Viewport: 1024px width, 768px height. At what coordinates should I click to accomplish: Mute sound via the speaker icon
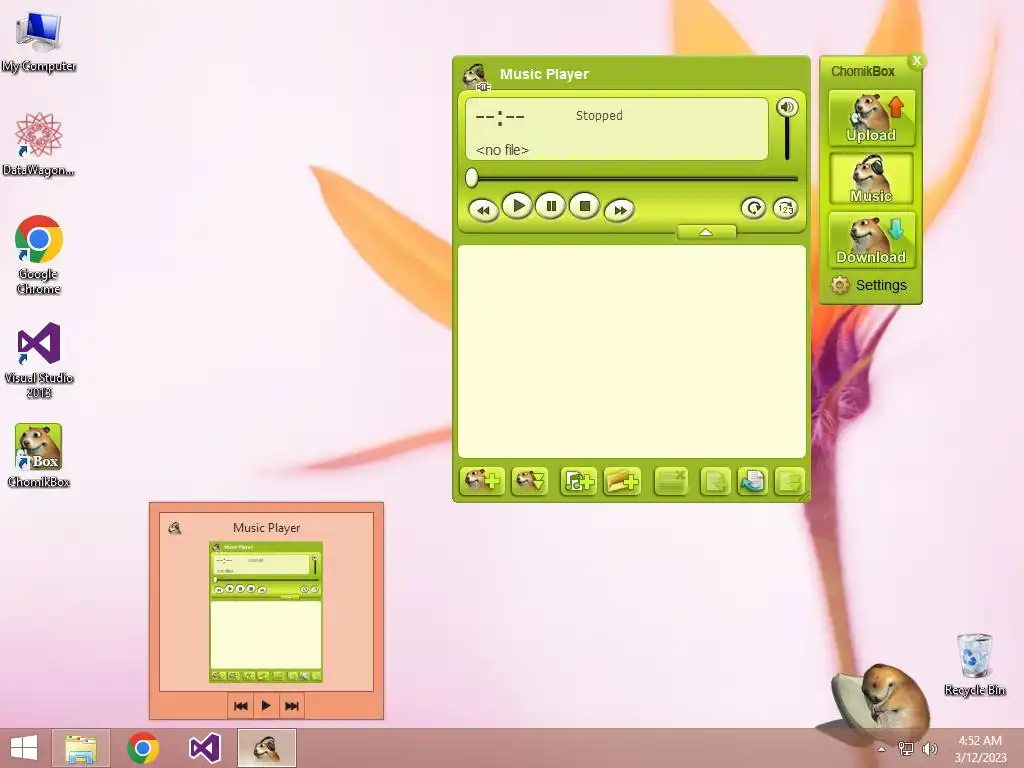[788, 107]
